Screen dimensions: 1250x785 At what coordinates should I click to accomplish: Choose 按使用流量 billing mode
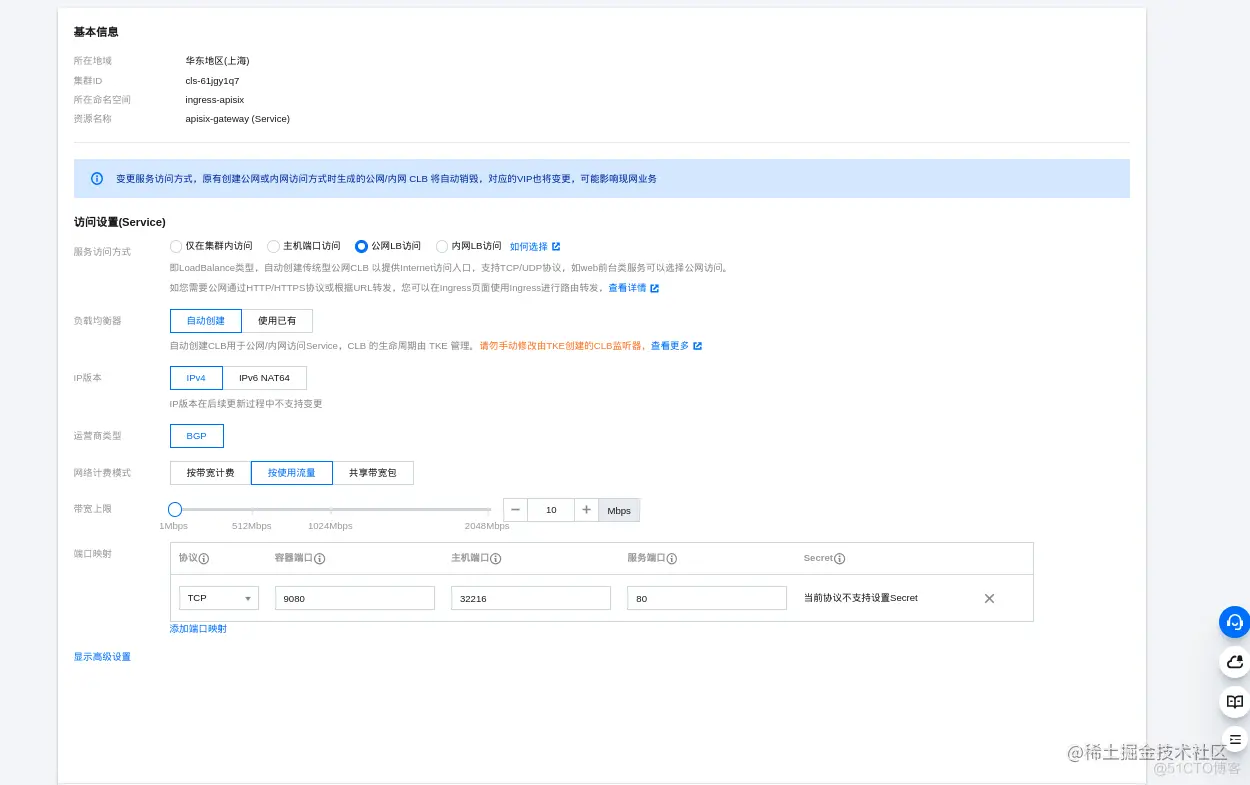pyautogui.click(x=291, y=473)
